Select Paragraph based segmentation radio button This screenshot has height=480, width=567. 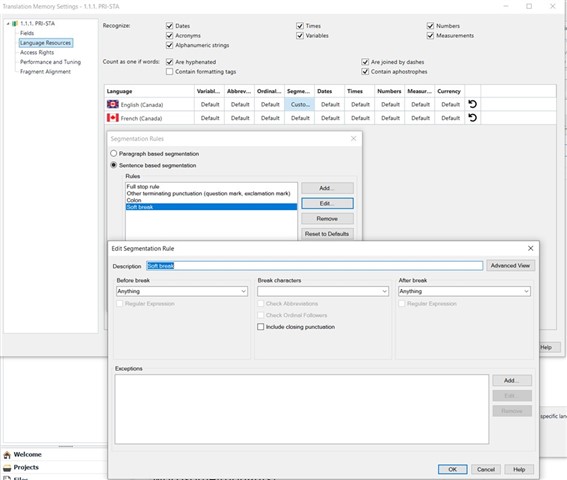coord(114,153)
